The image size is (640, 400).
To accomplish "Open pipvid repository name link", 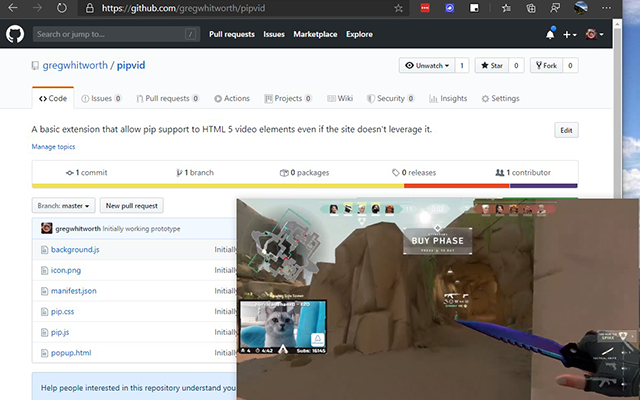I will [131, 65].
